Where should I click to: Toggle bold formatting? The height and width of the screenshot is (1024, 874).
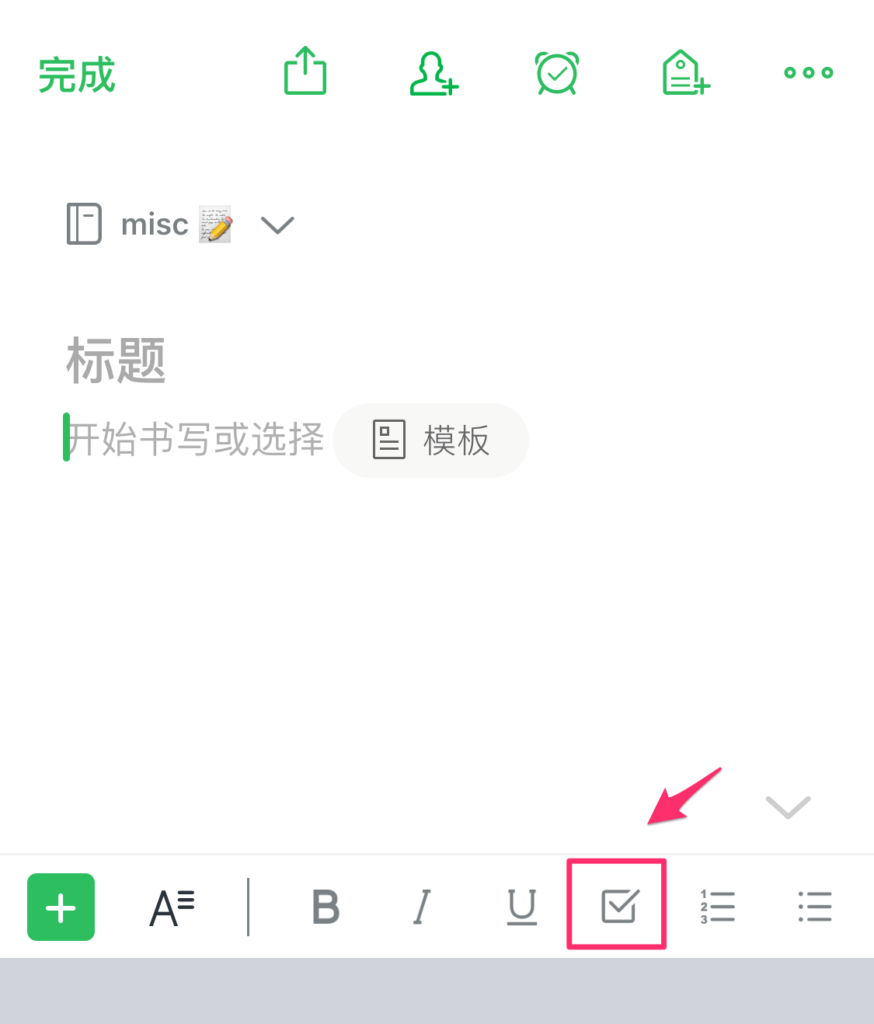pyautogui.click(x=326, y=907)
